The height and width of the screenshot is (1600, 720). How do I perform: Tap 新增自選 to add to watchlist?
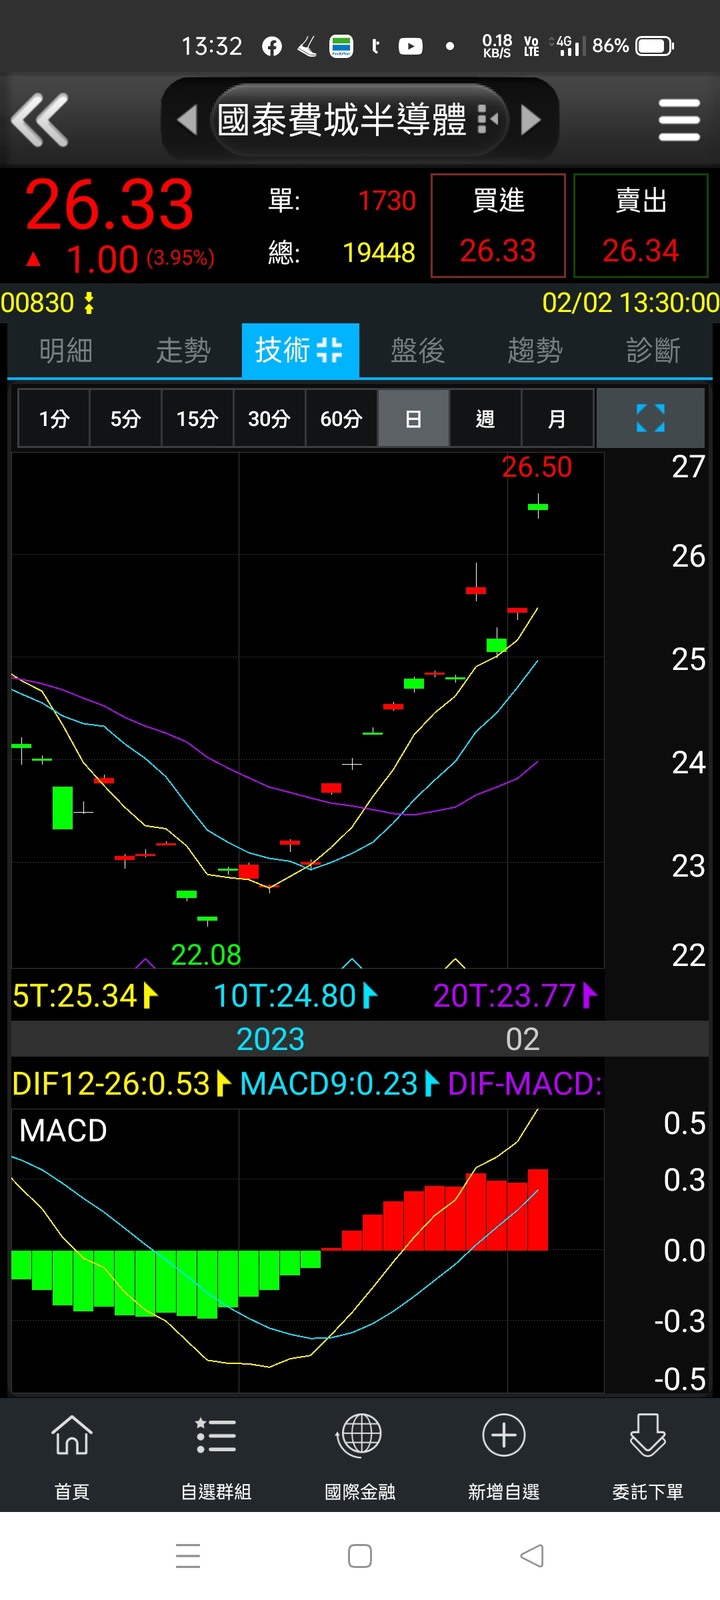pyautogui.click(x=504, y=1456)
